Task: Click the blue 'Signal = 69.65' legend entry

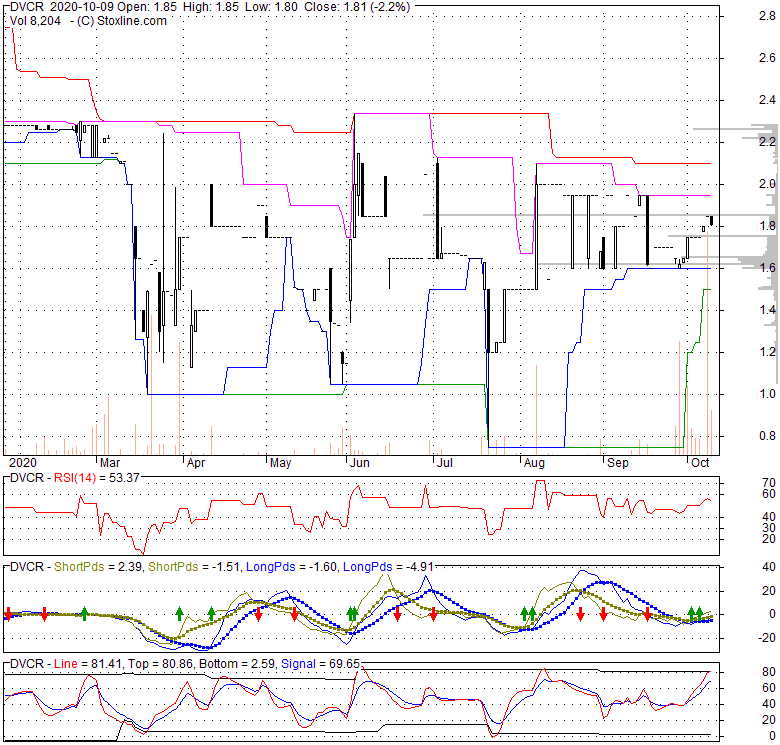Action: pyautogui.click(x=320, y=664)
